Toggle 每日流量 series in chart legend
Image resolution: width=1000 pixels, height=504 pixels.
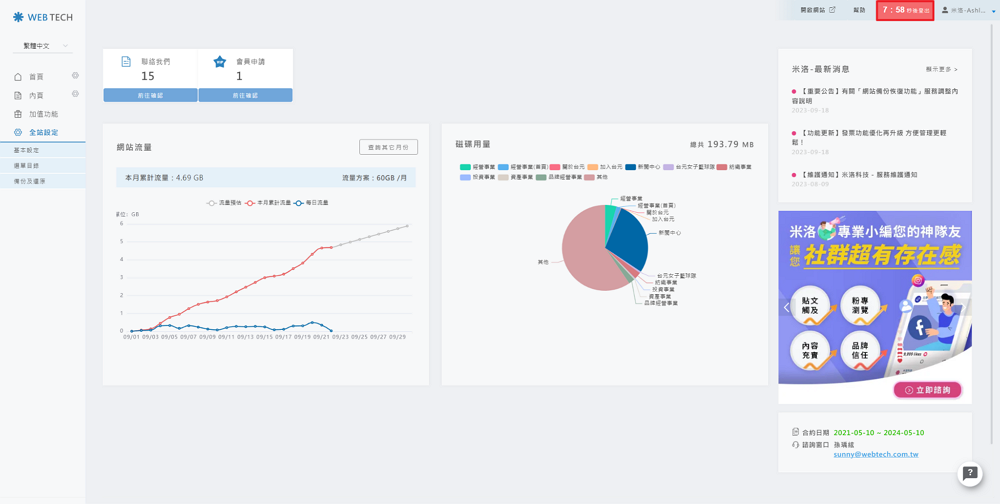coord(310,203)
